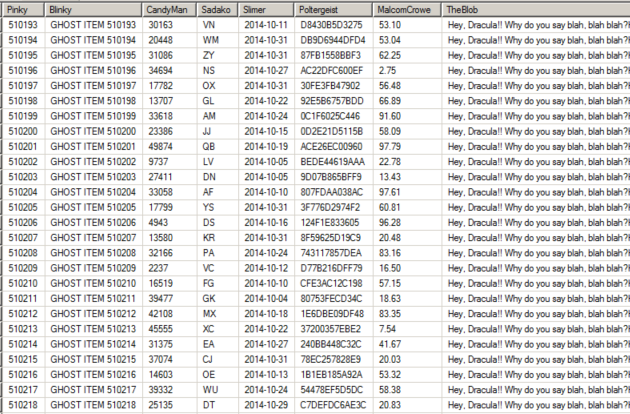The width and height of the screenshot is (630, 414).
Task: Click the TheBlob column header
Action: [536, 10]
